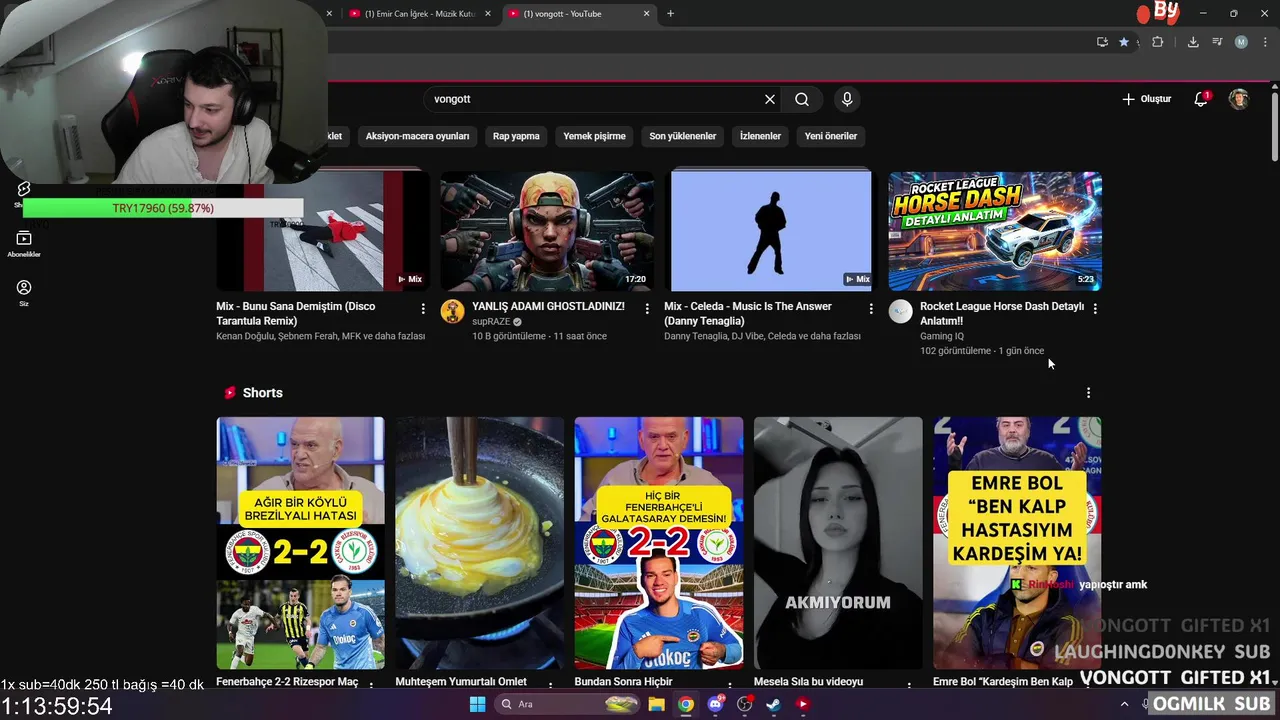Click the supRAZE channel avatar

tap(453, 311)
